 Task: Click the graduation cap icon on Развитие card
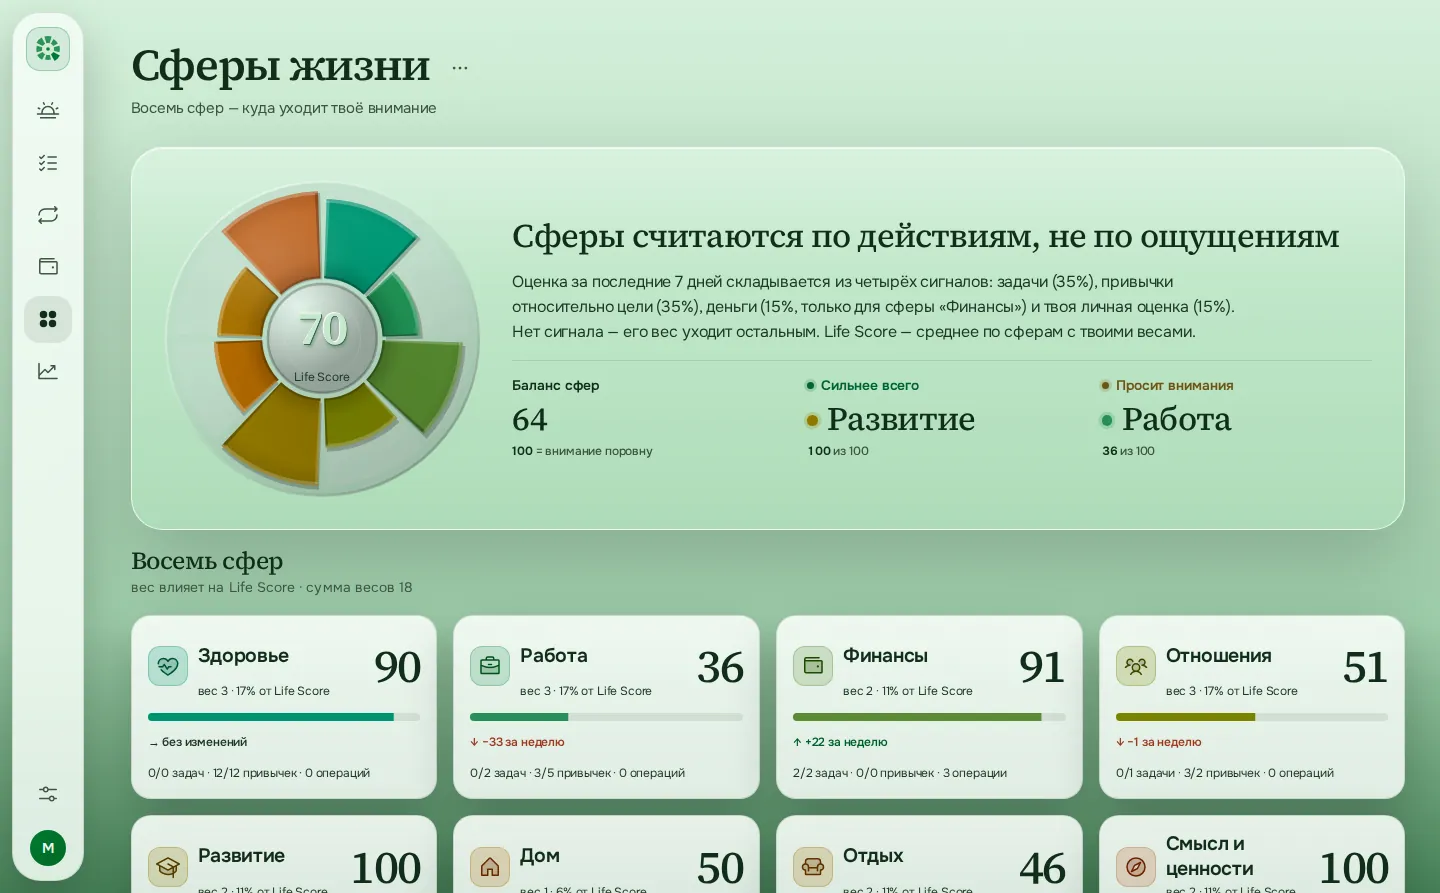point(168,867)
